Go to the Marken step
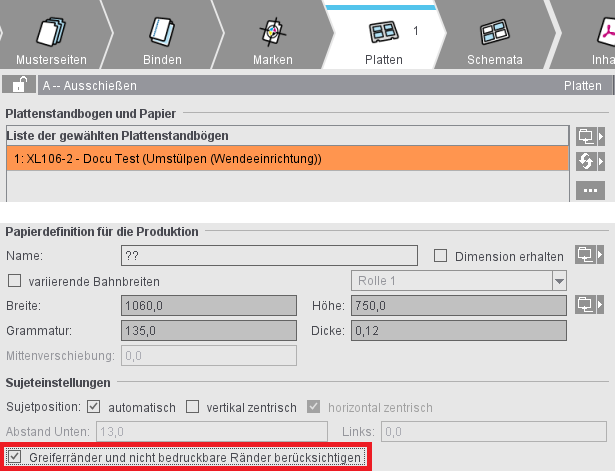Viewport: 615px width, 471px height. [273, 35]
